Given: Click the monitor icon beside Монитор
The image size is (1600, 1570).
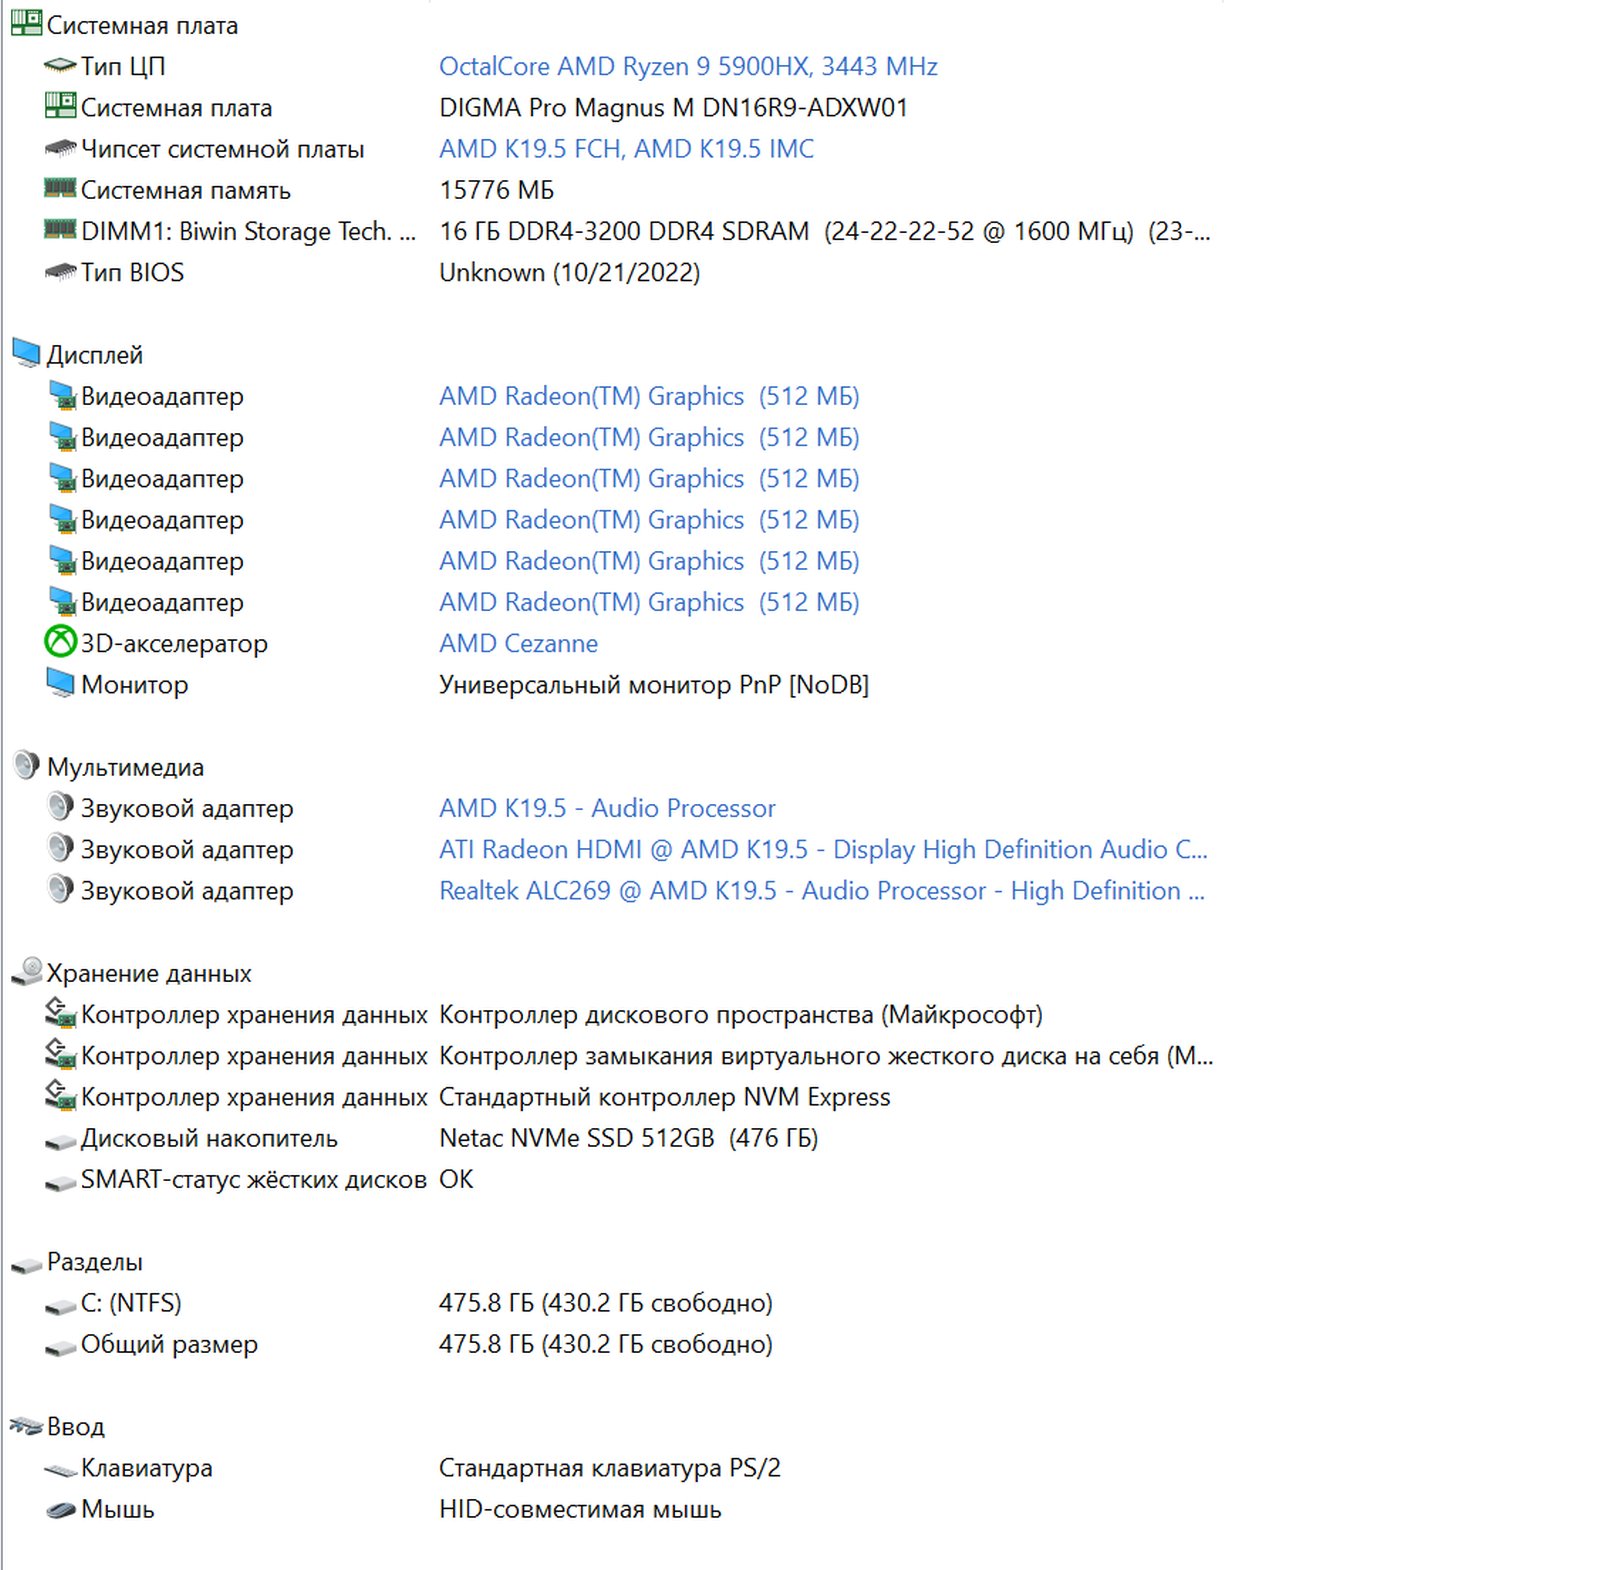Looking at the screenshot, I should [60, 684].
